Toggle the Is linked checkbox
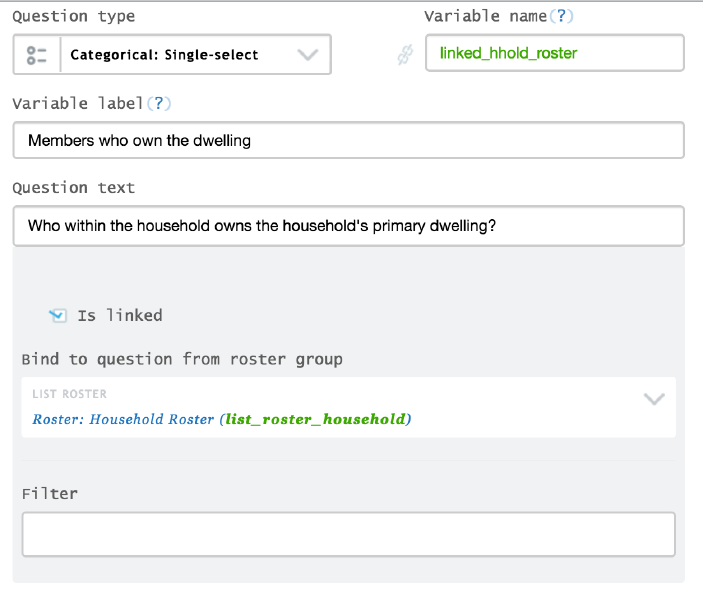Image resolution: width=703 pixels, height=600 pixels. point(58,316)
